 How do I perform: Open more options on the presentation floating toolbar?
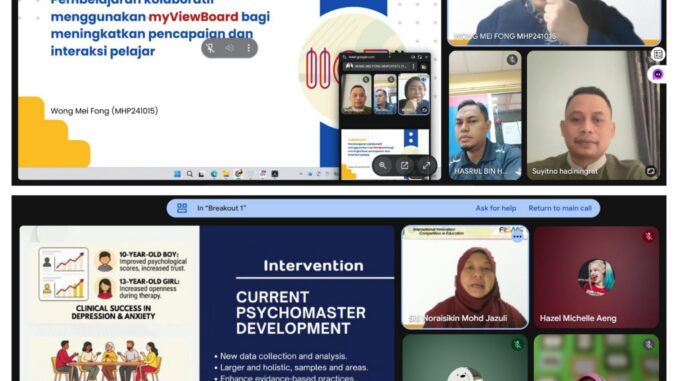pos(249,48)
